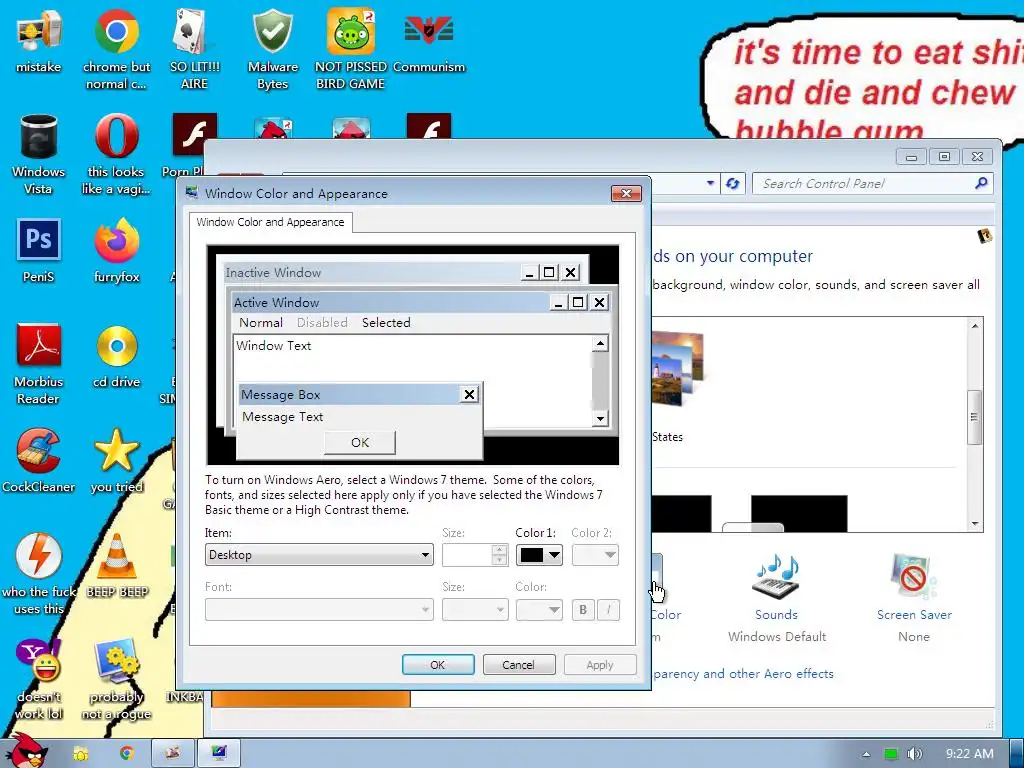Open the Item dropdown showing Desktop
Screen dimensions: 1024x768
(319, 555)
